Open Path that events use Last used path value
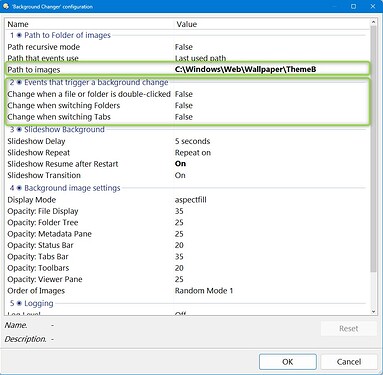The height and width of the screenshot is (375, 383). pos(200,58)
